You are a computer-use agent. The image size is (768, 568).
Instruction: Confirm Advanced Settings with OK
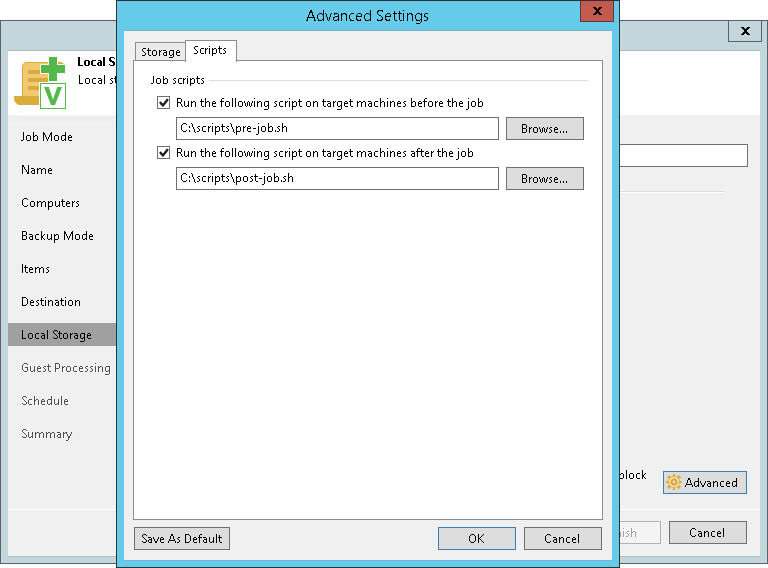[x=477, y=539]
